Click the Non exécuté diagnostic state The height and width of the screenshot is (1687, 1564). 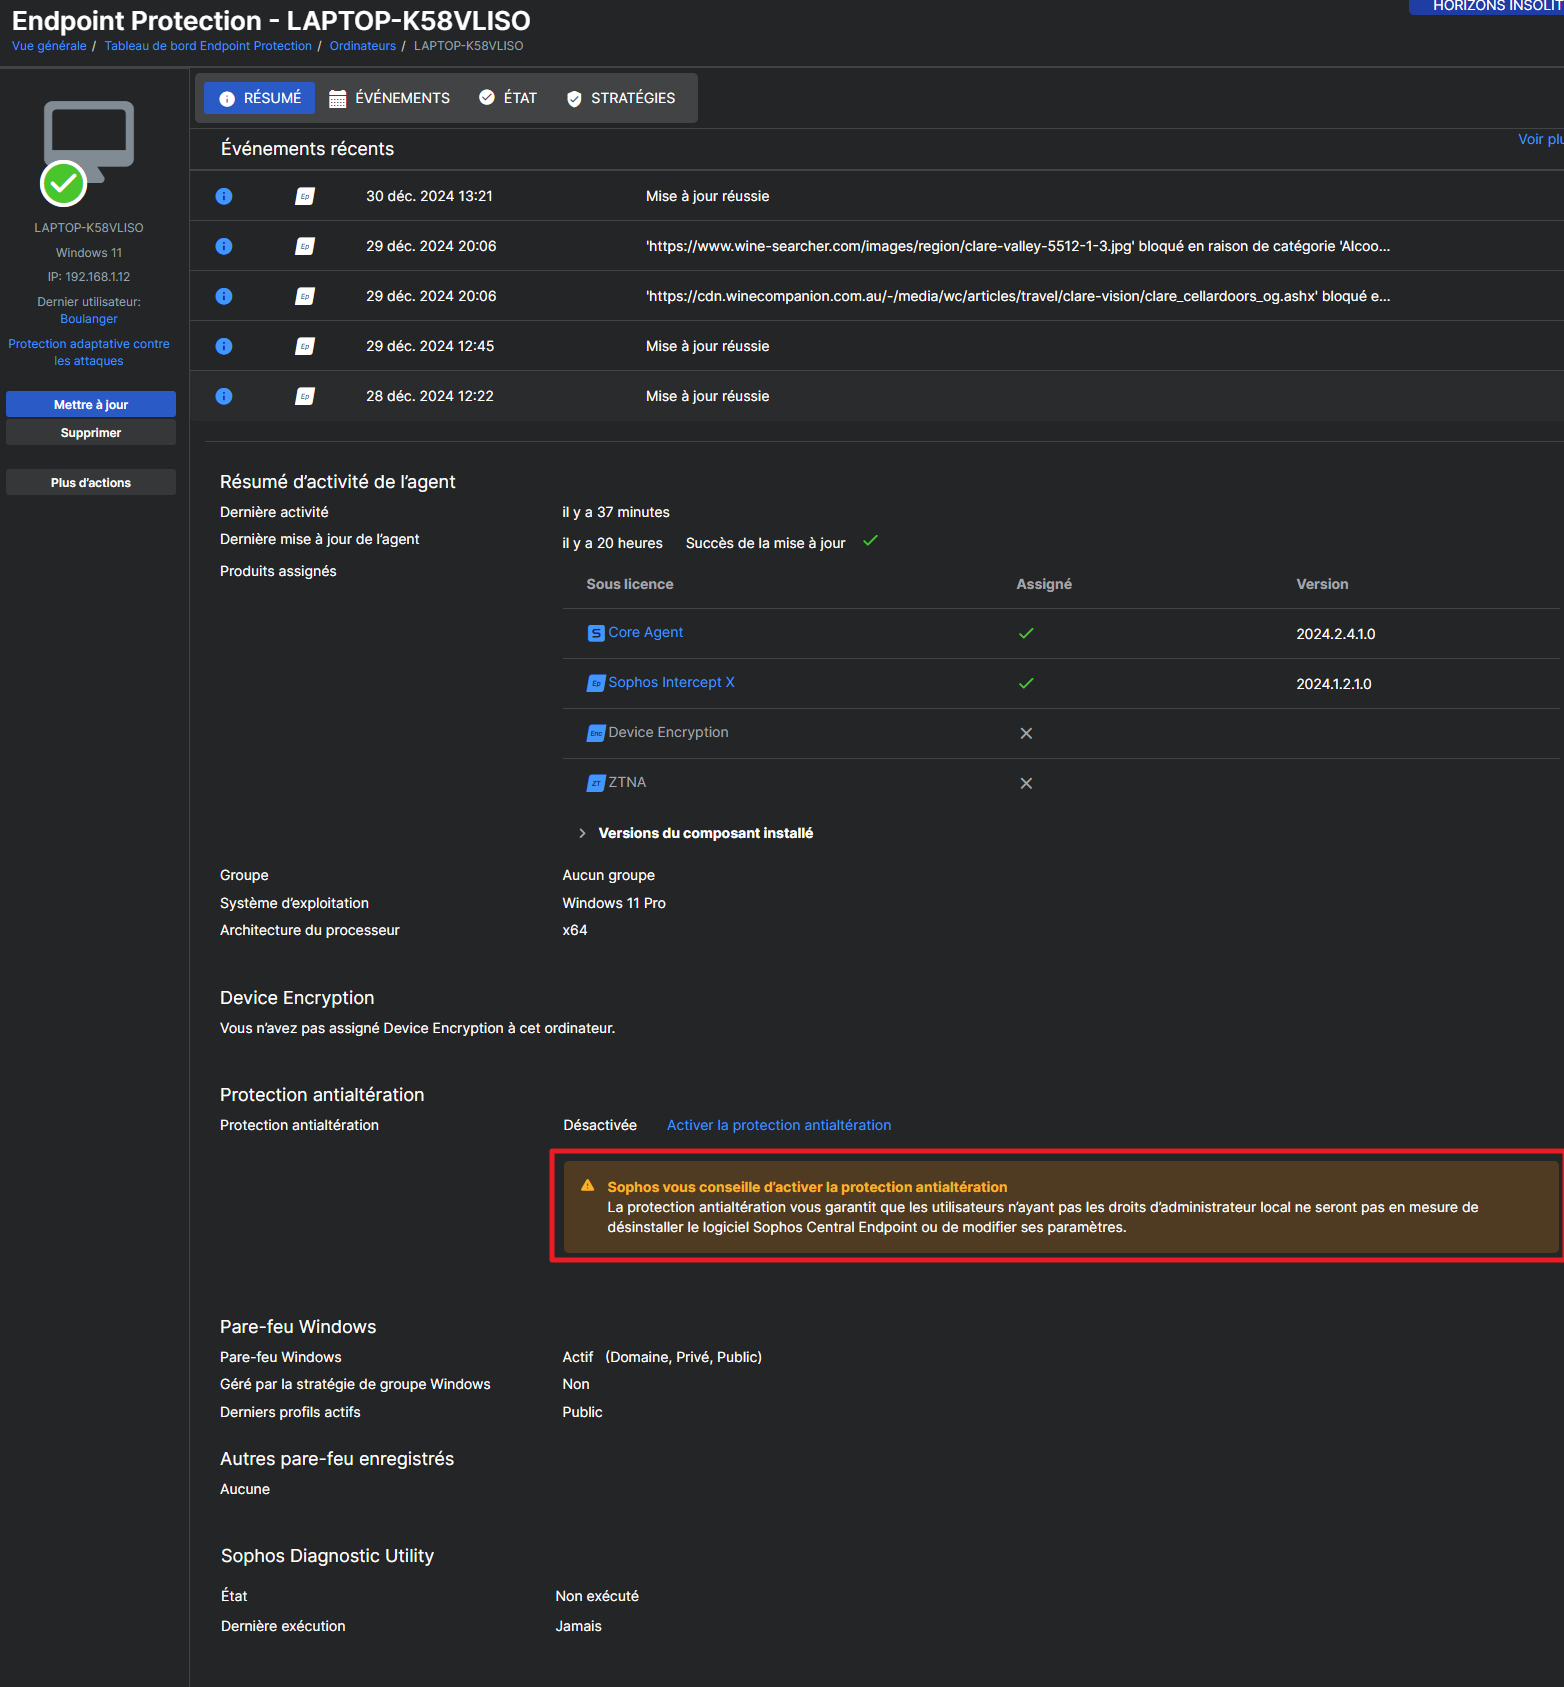coord(597,1596)
